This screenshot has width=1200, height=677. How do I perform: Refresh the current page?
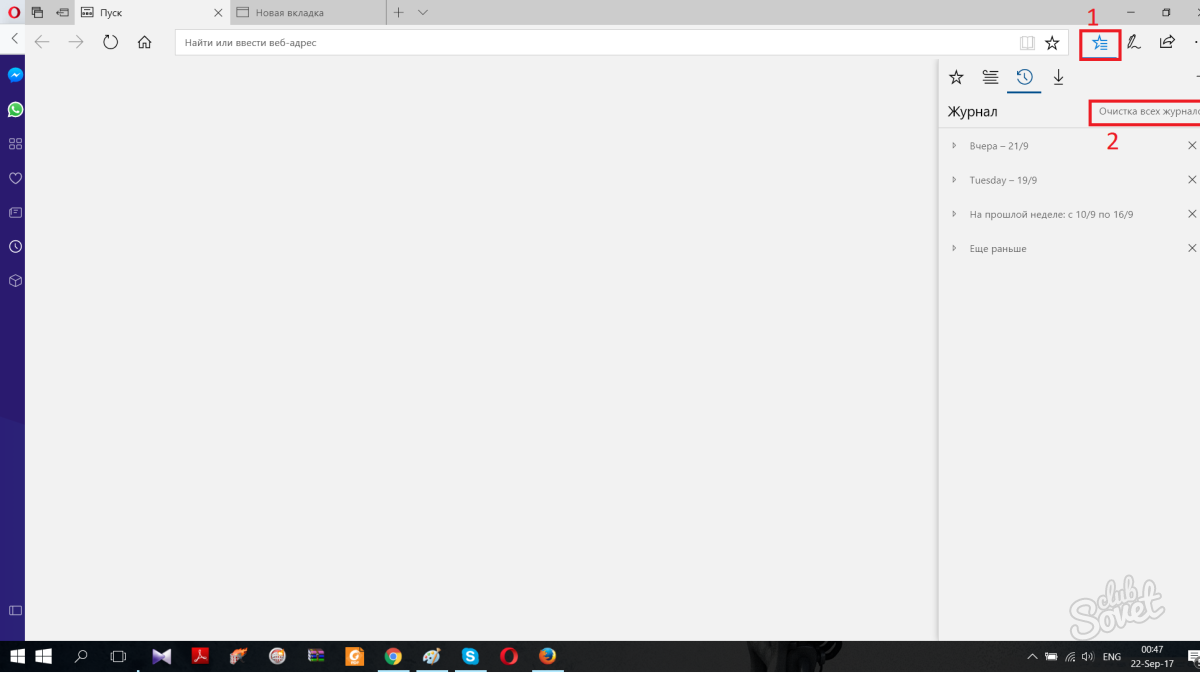coord(110,42)
